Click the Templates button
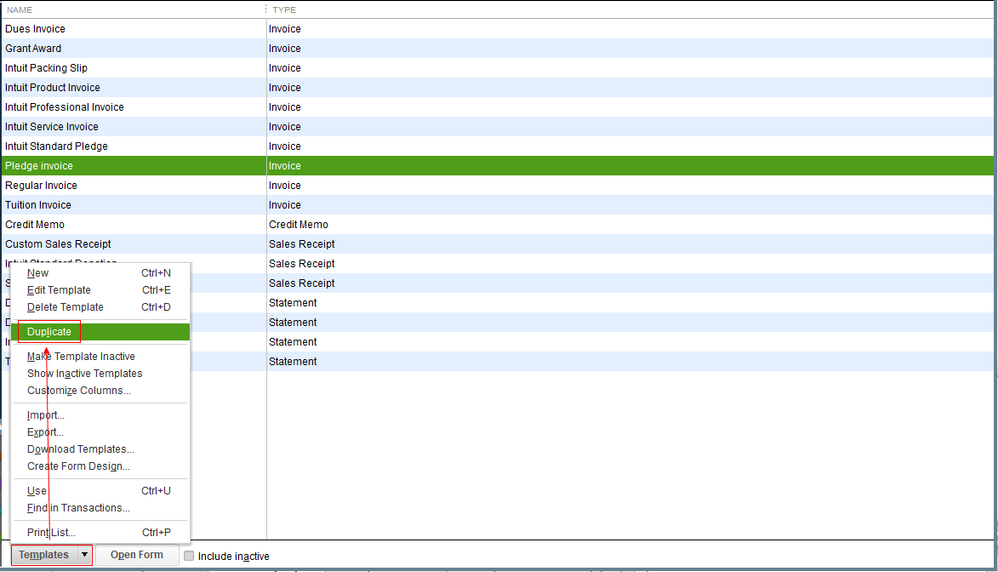Screen dimensions: 998x572 click(x=43, y=555)
